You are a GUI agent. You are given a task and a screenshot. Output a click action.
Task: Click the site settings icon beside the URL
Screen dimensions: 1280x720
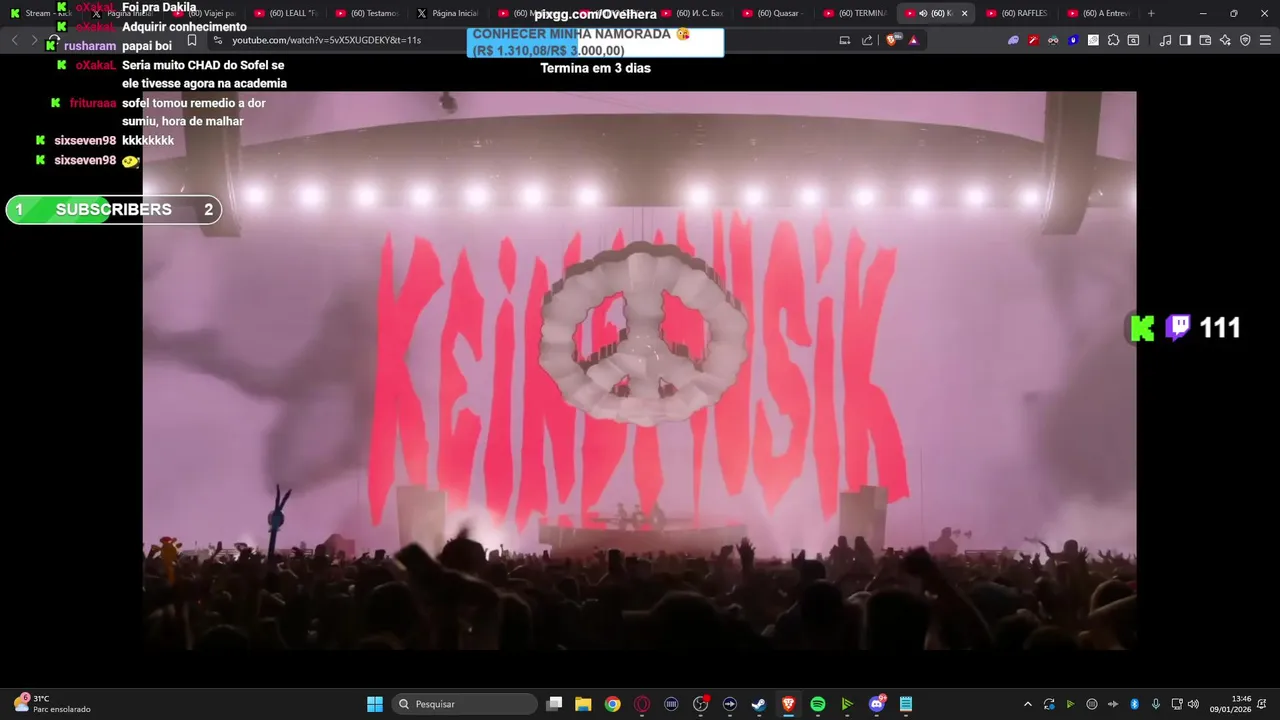[x=218, y=40]
